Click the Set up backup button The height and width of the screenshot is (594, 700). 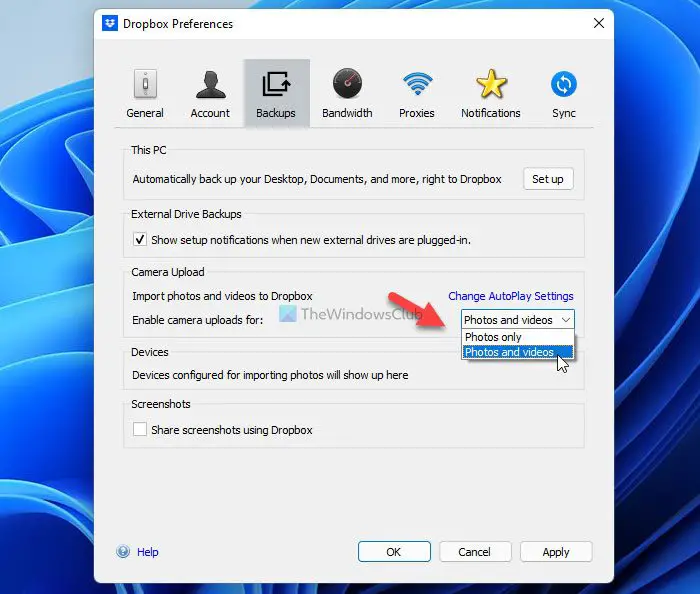coord(548,179)
